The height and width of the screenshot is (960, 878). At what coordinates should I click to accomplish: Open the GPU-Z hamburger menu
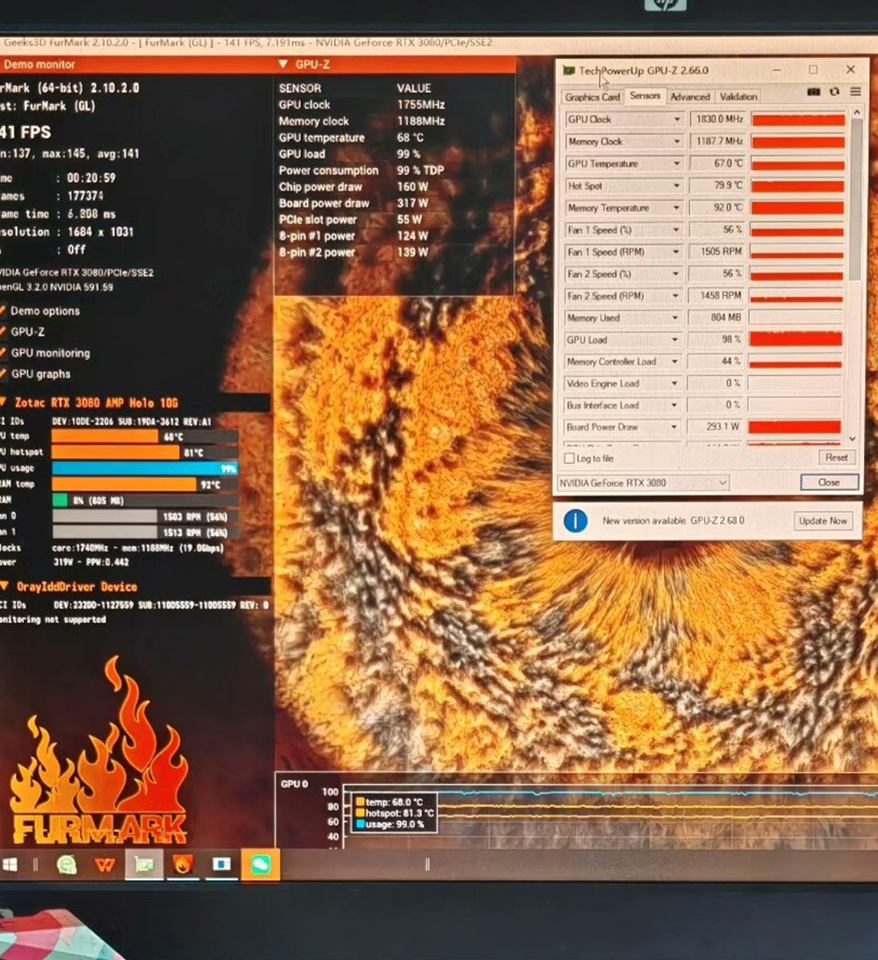coord(855,92)
